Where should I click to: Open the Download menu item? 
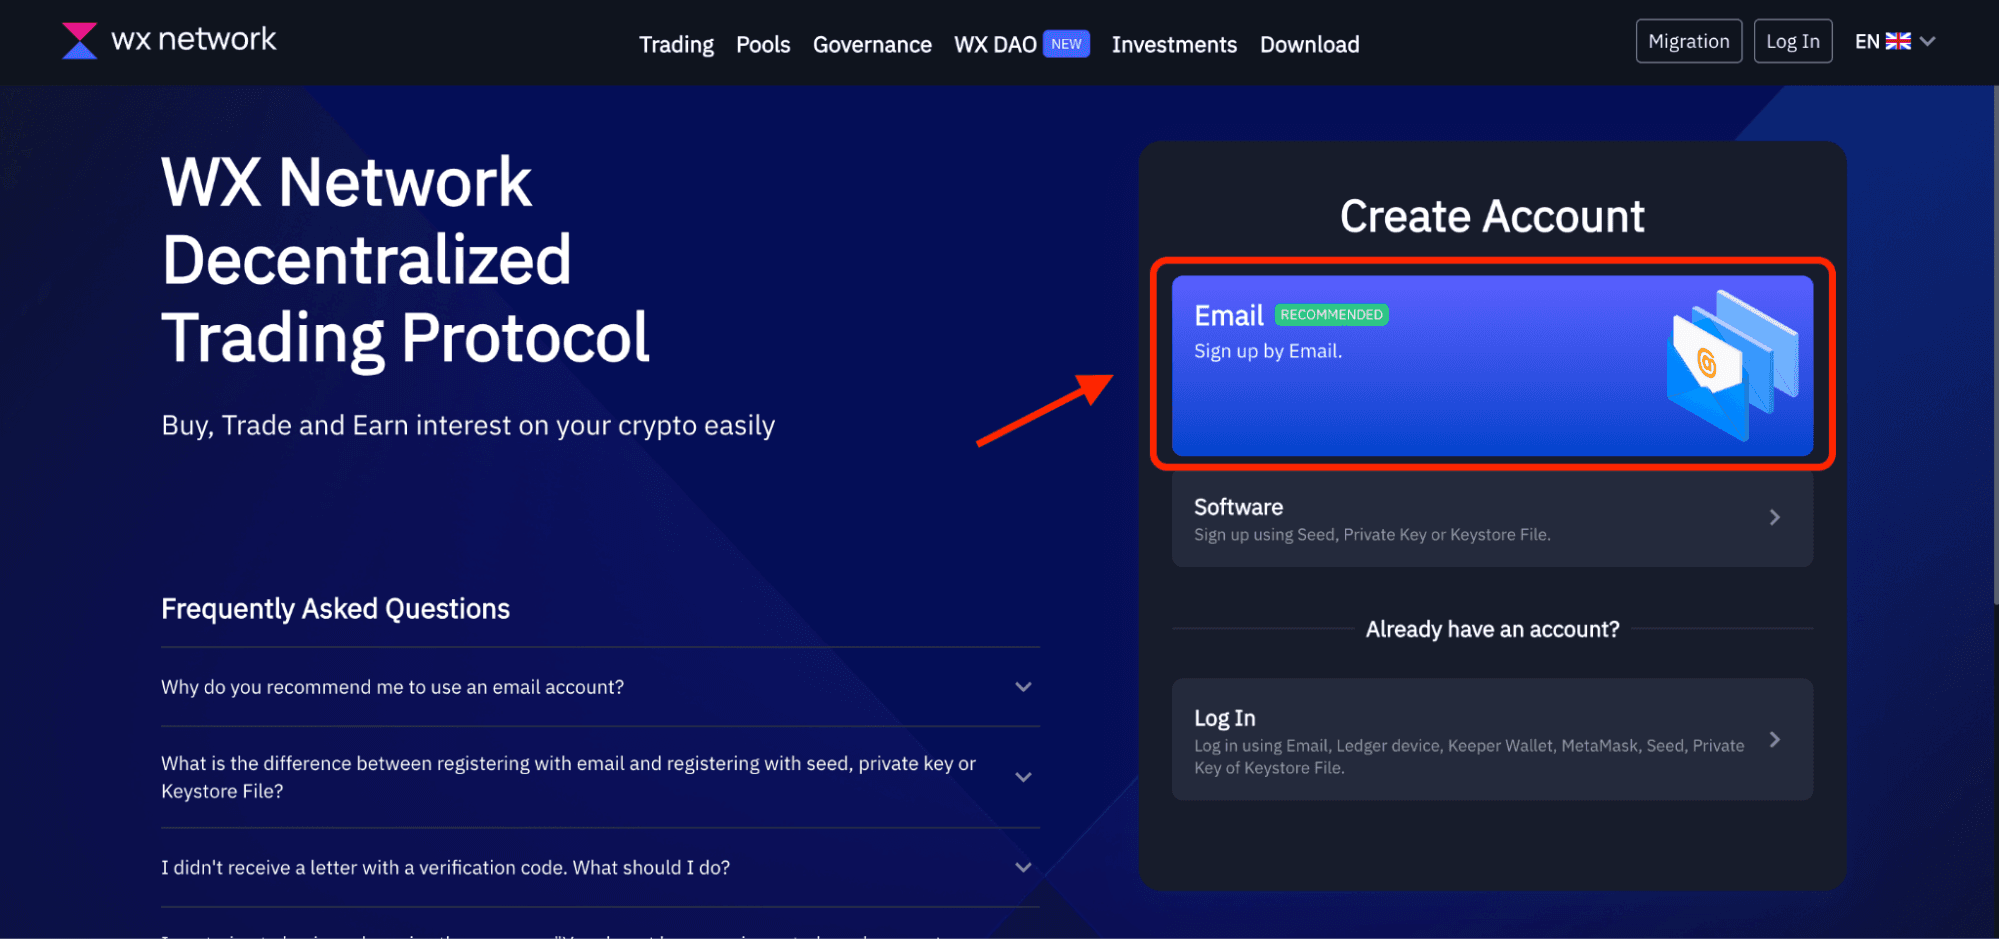1309,45
